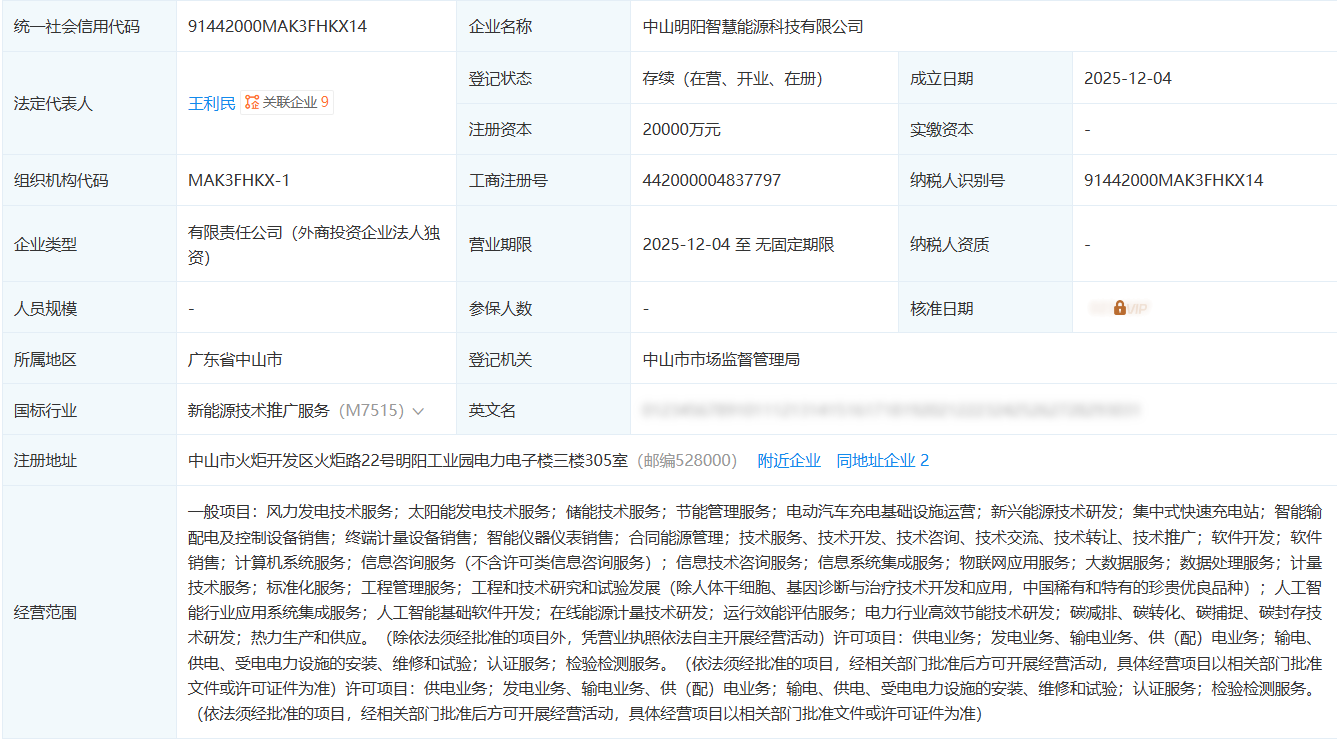Open the 同地址企业 2 link
Viewport: 1337px width, 742px height.
point(882,460)
